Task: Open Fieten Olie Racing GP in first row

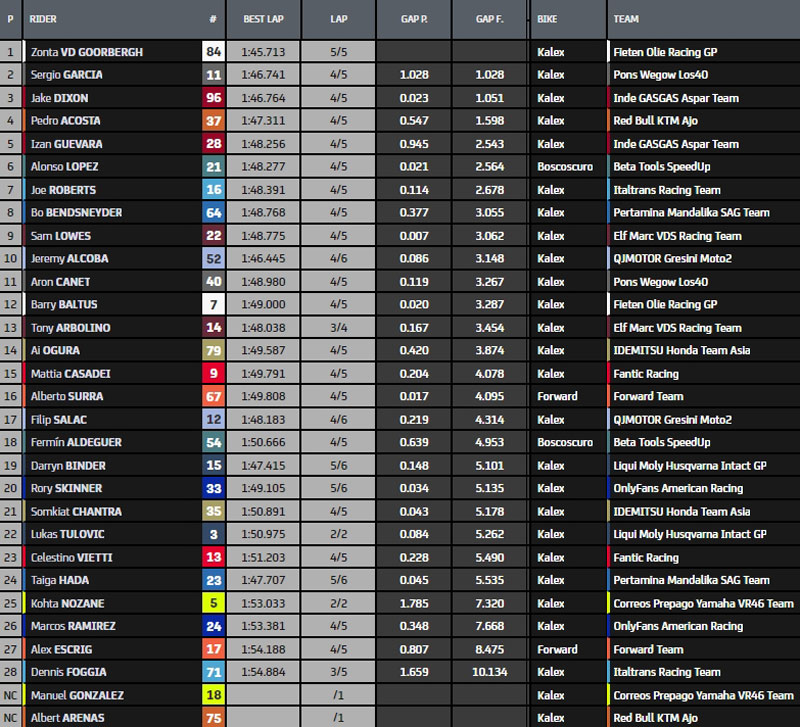Action: pyautogui.click(x=668, y=52)
